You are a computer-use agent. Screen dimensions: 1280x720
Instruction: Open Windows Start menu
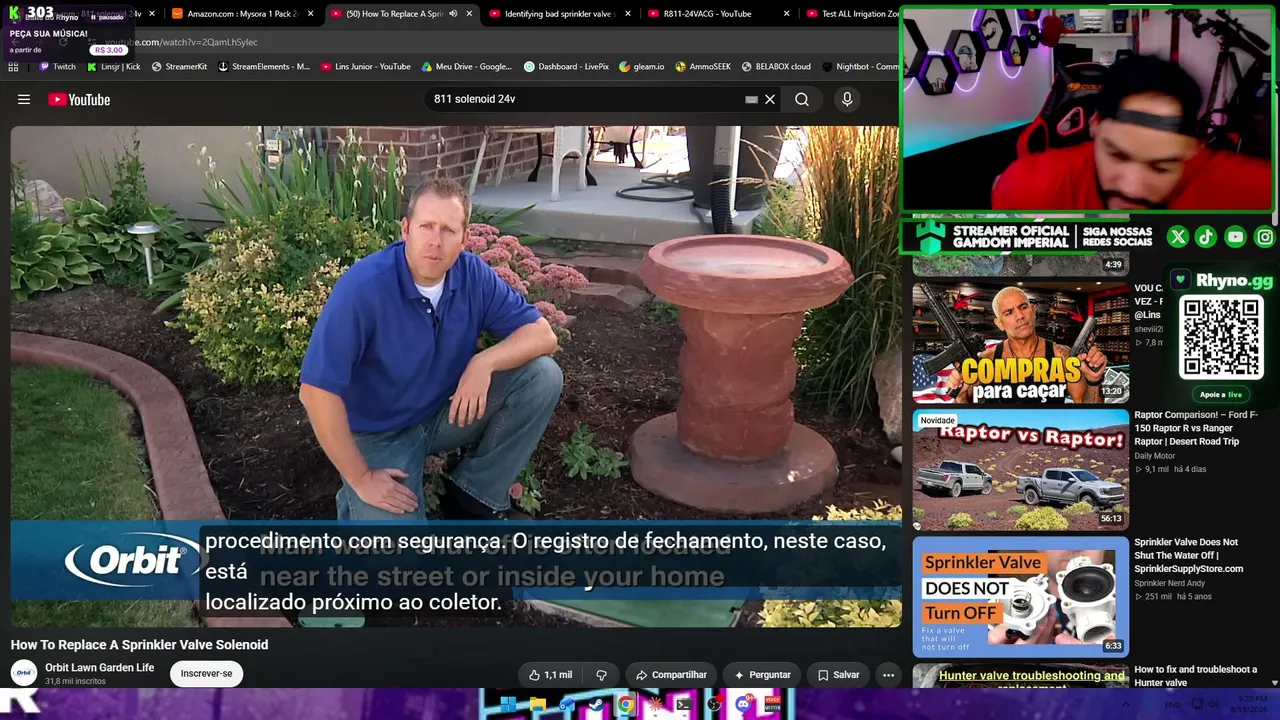click(508, 705)
